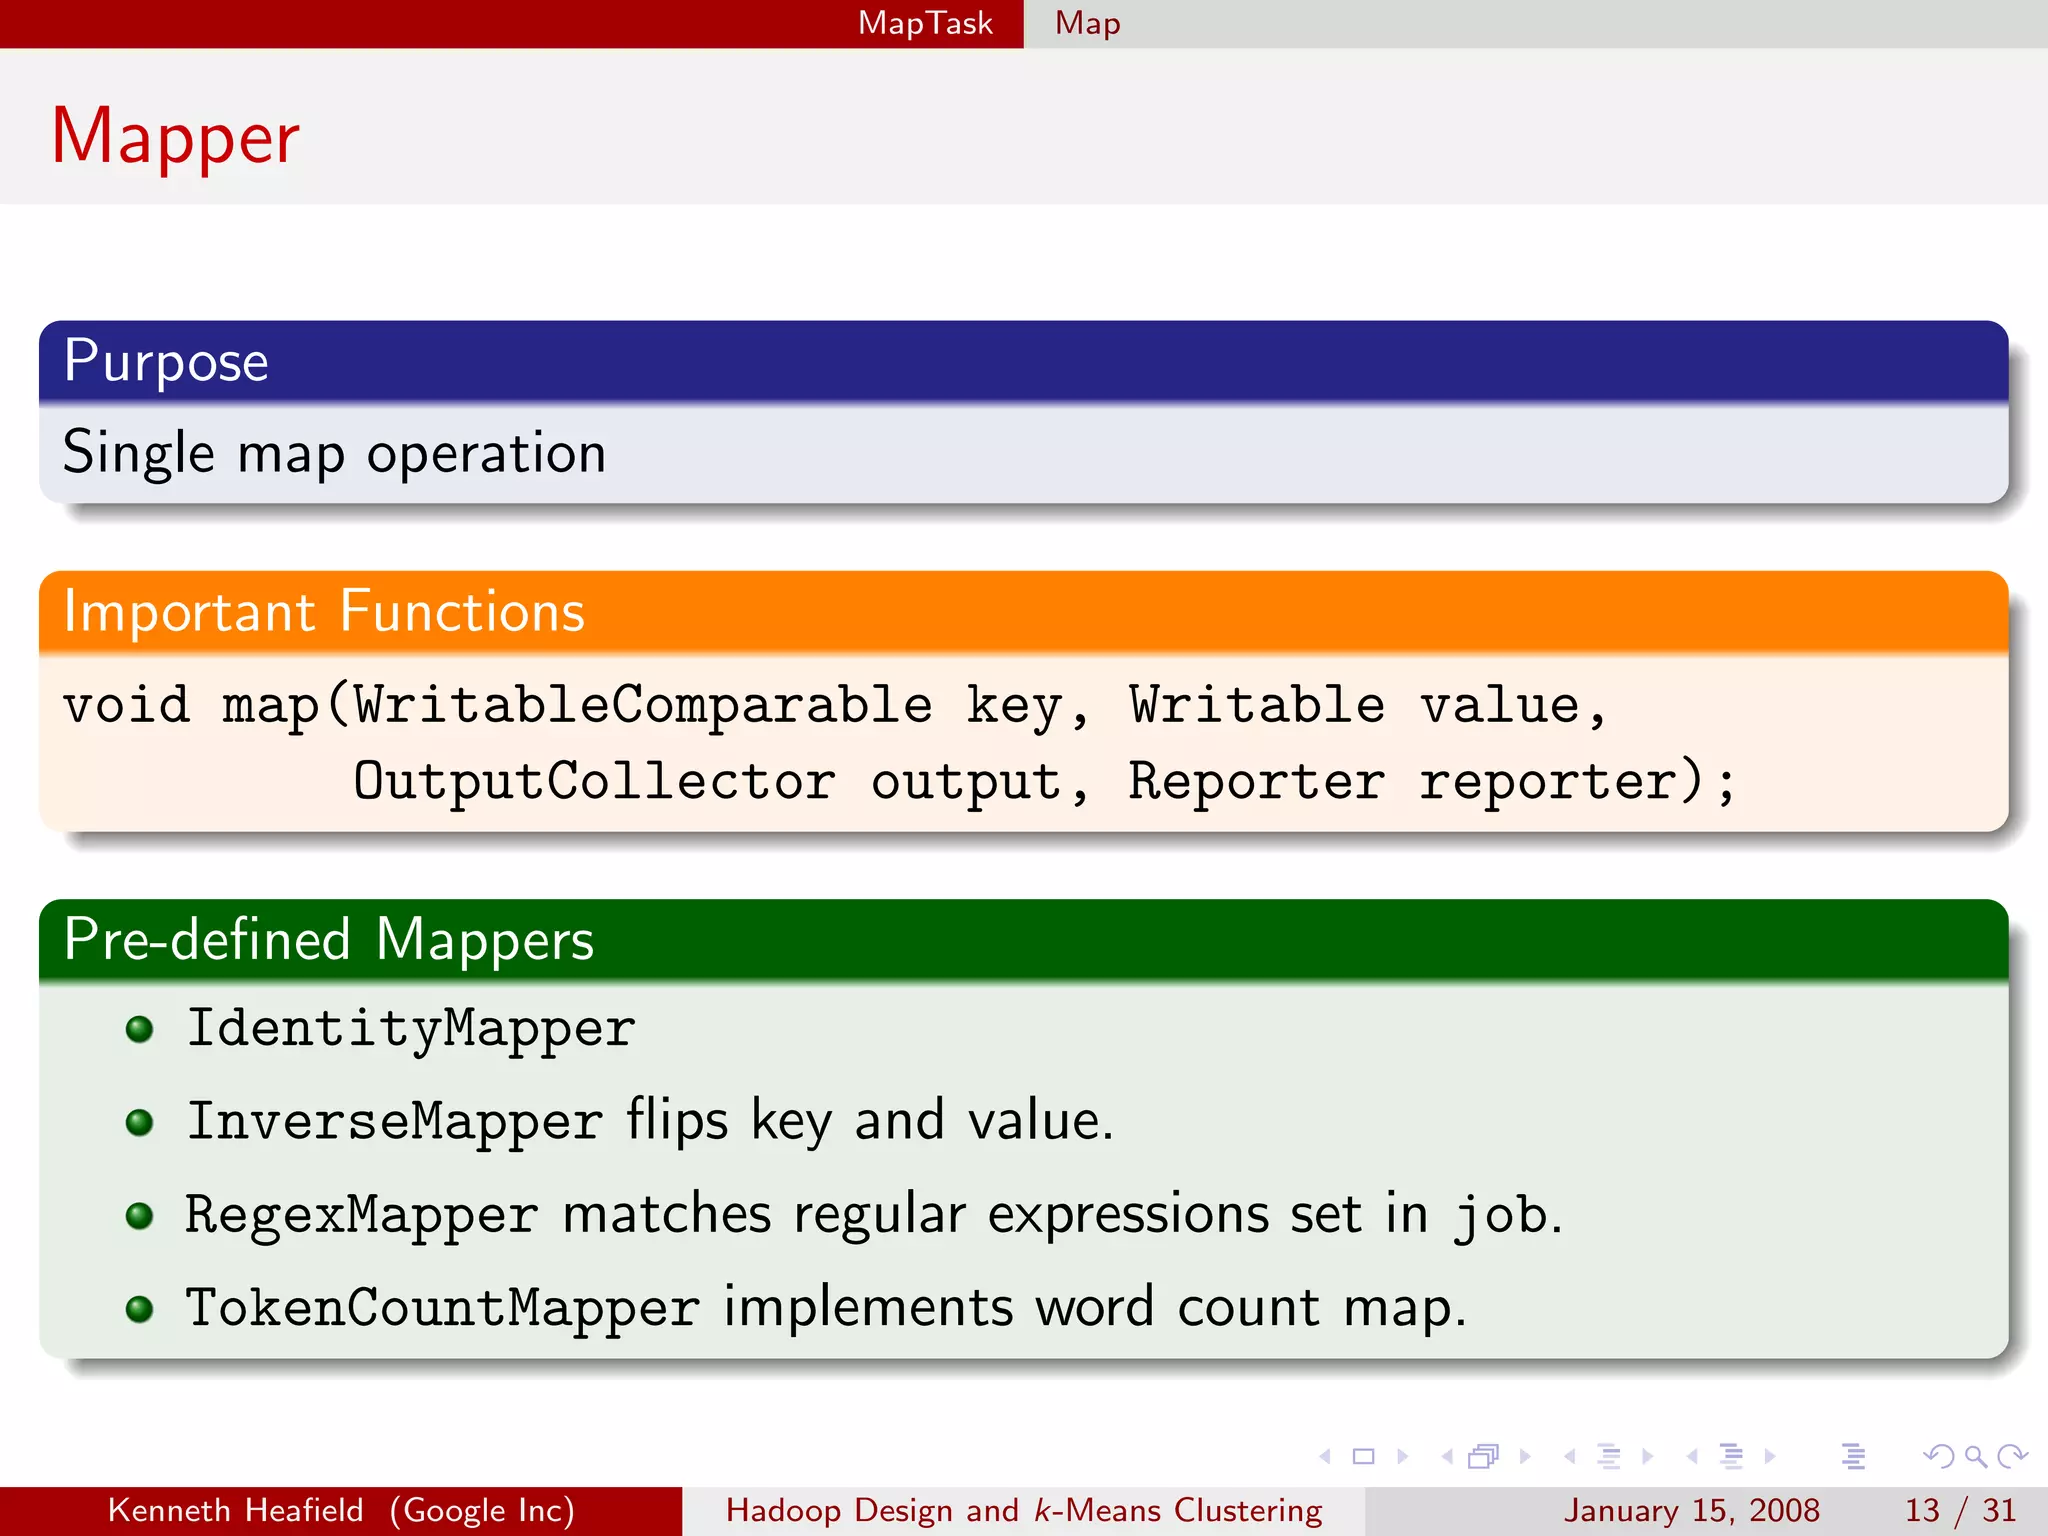Click the previous slide arrow
2048x1536 pixels.
coord(1325,1456)
